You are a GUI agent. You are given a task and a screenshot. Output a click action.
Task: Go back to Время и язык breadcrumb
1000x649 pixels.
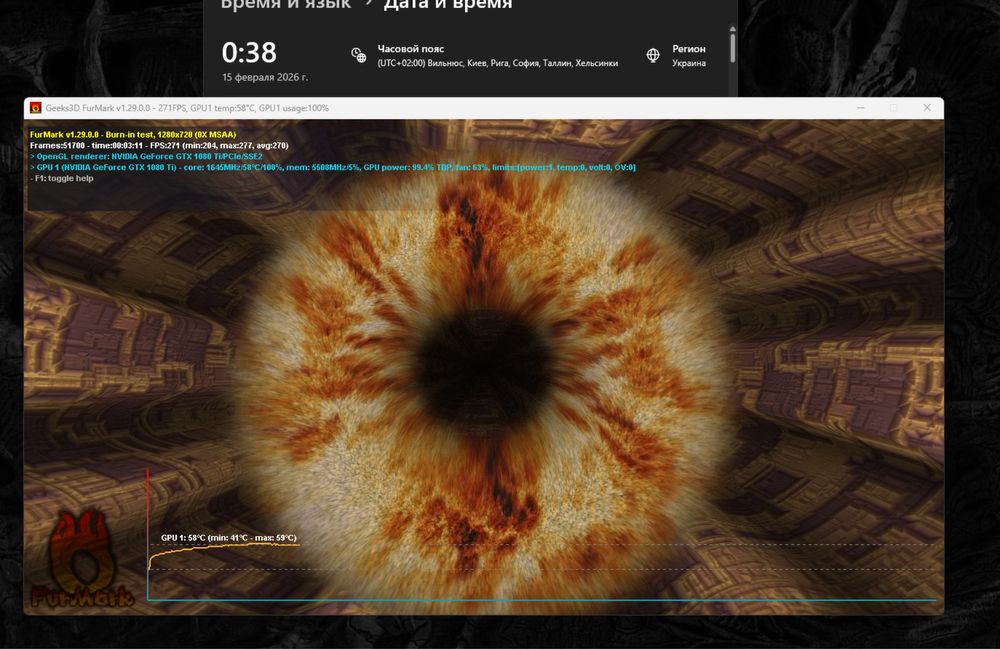tap(286, 4)
